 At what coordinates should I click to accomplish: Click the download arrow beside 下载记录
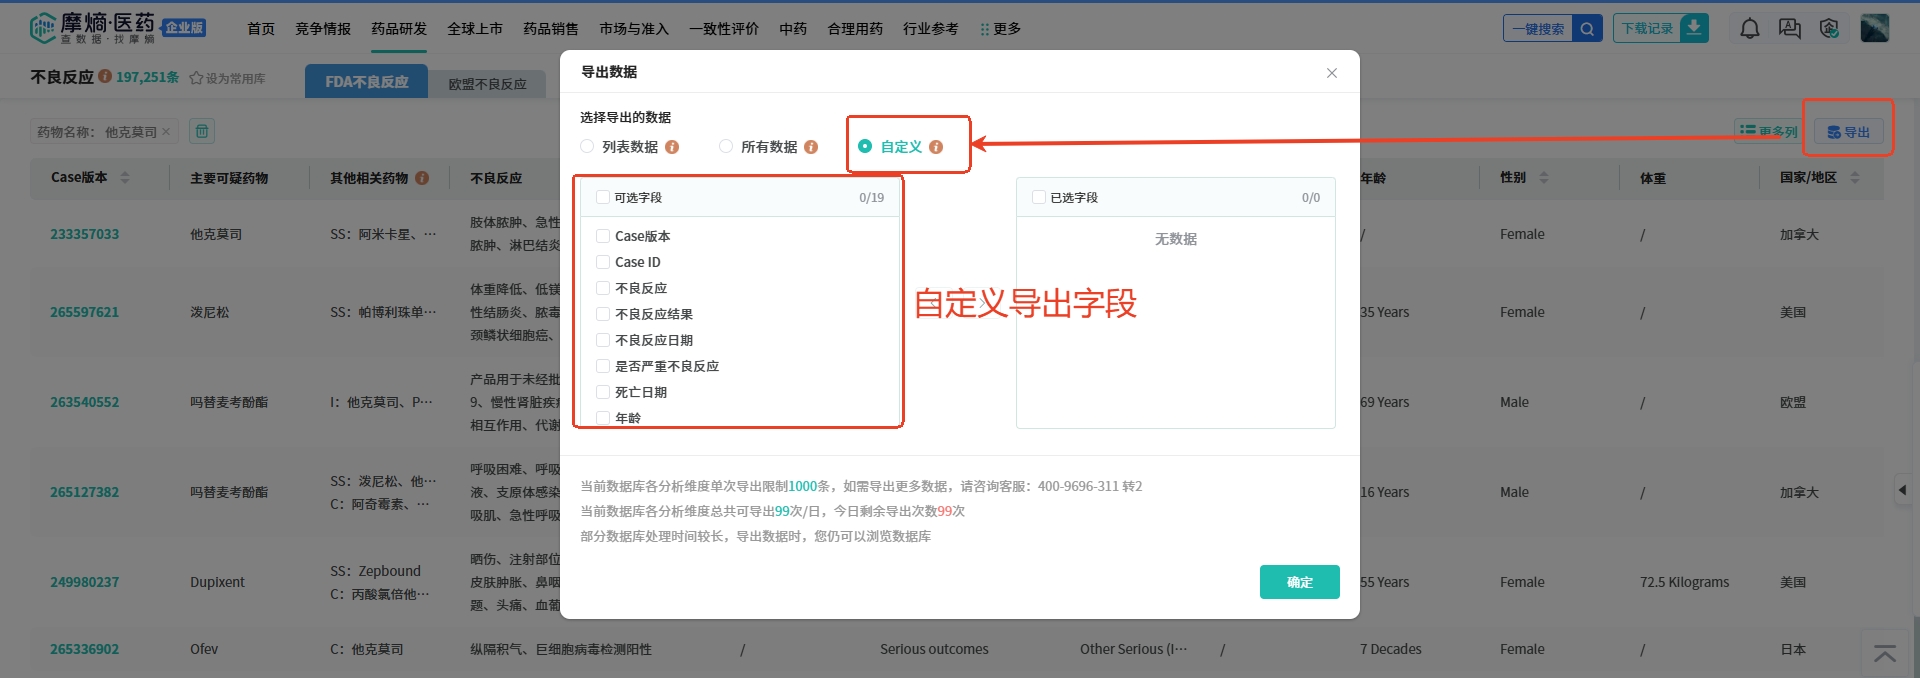pos(1694,28)
